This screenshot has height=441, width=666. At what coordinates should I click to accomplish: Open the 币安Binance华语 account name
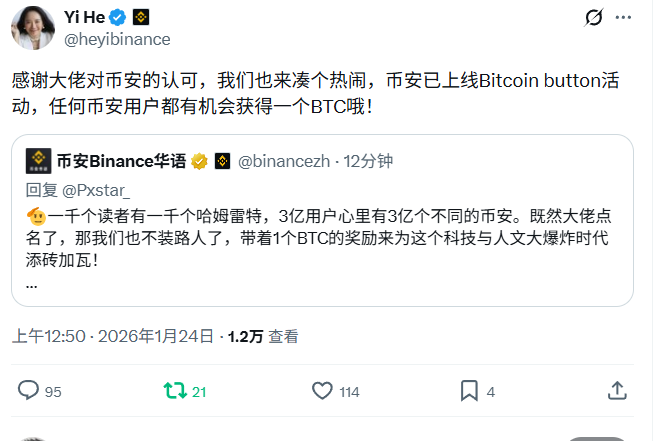[121, 160]
